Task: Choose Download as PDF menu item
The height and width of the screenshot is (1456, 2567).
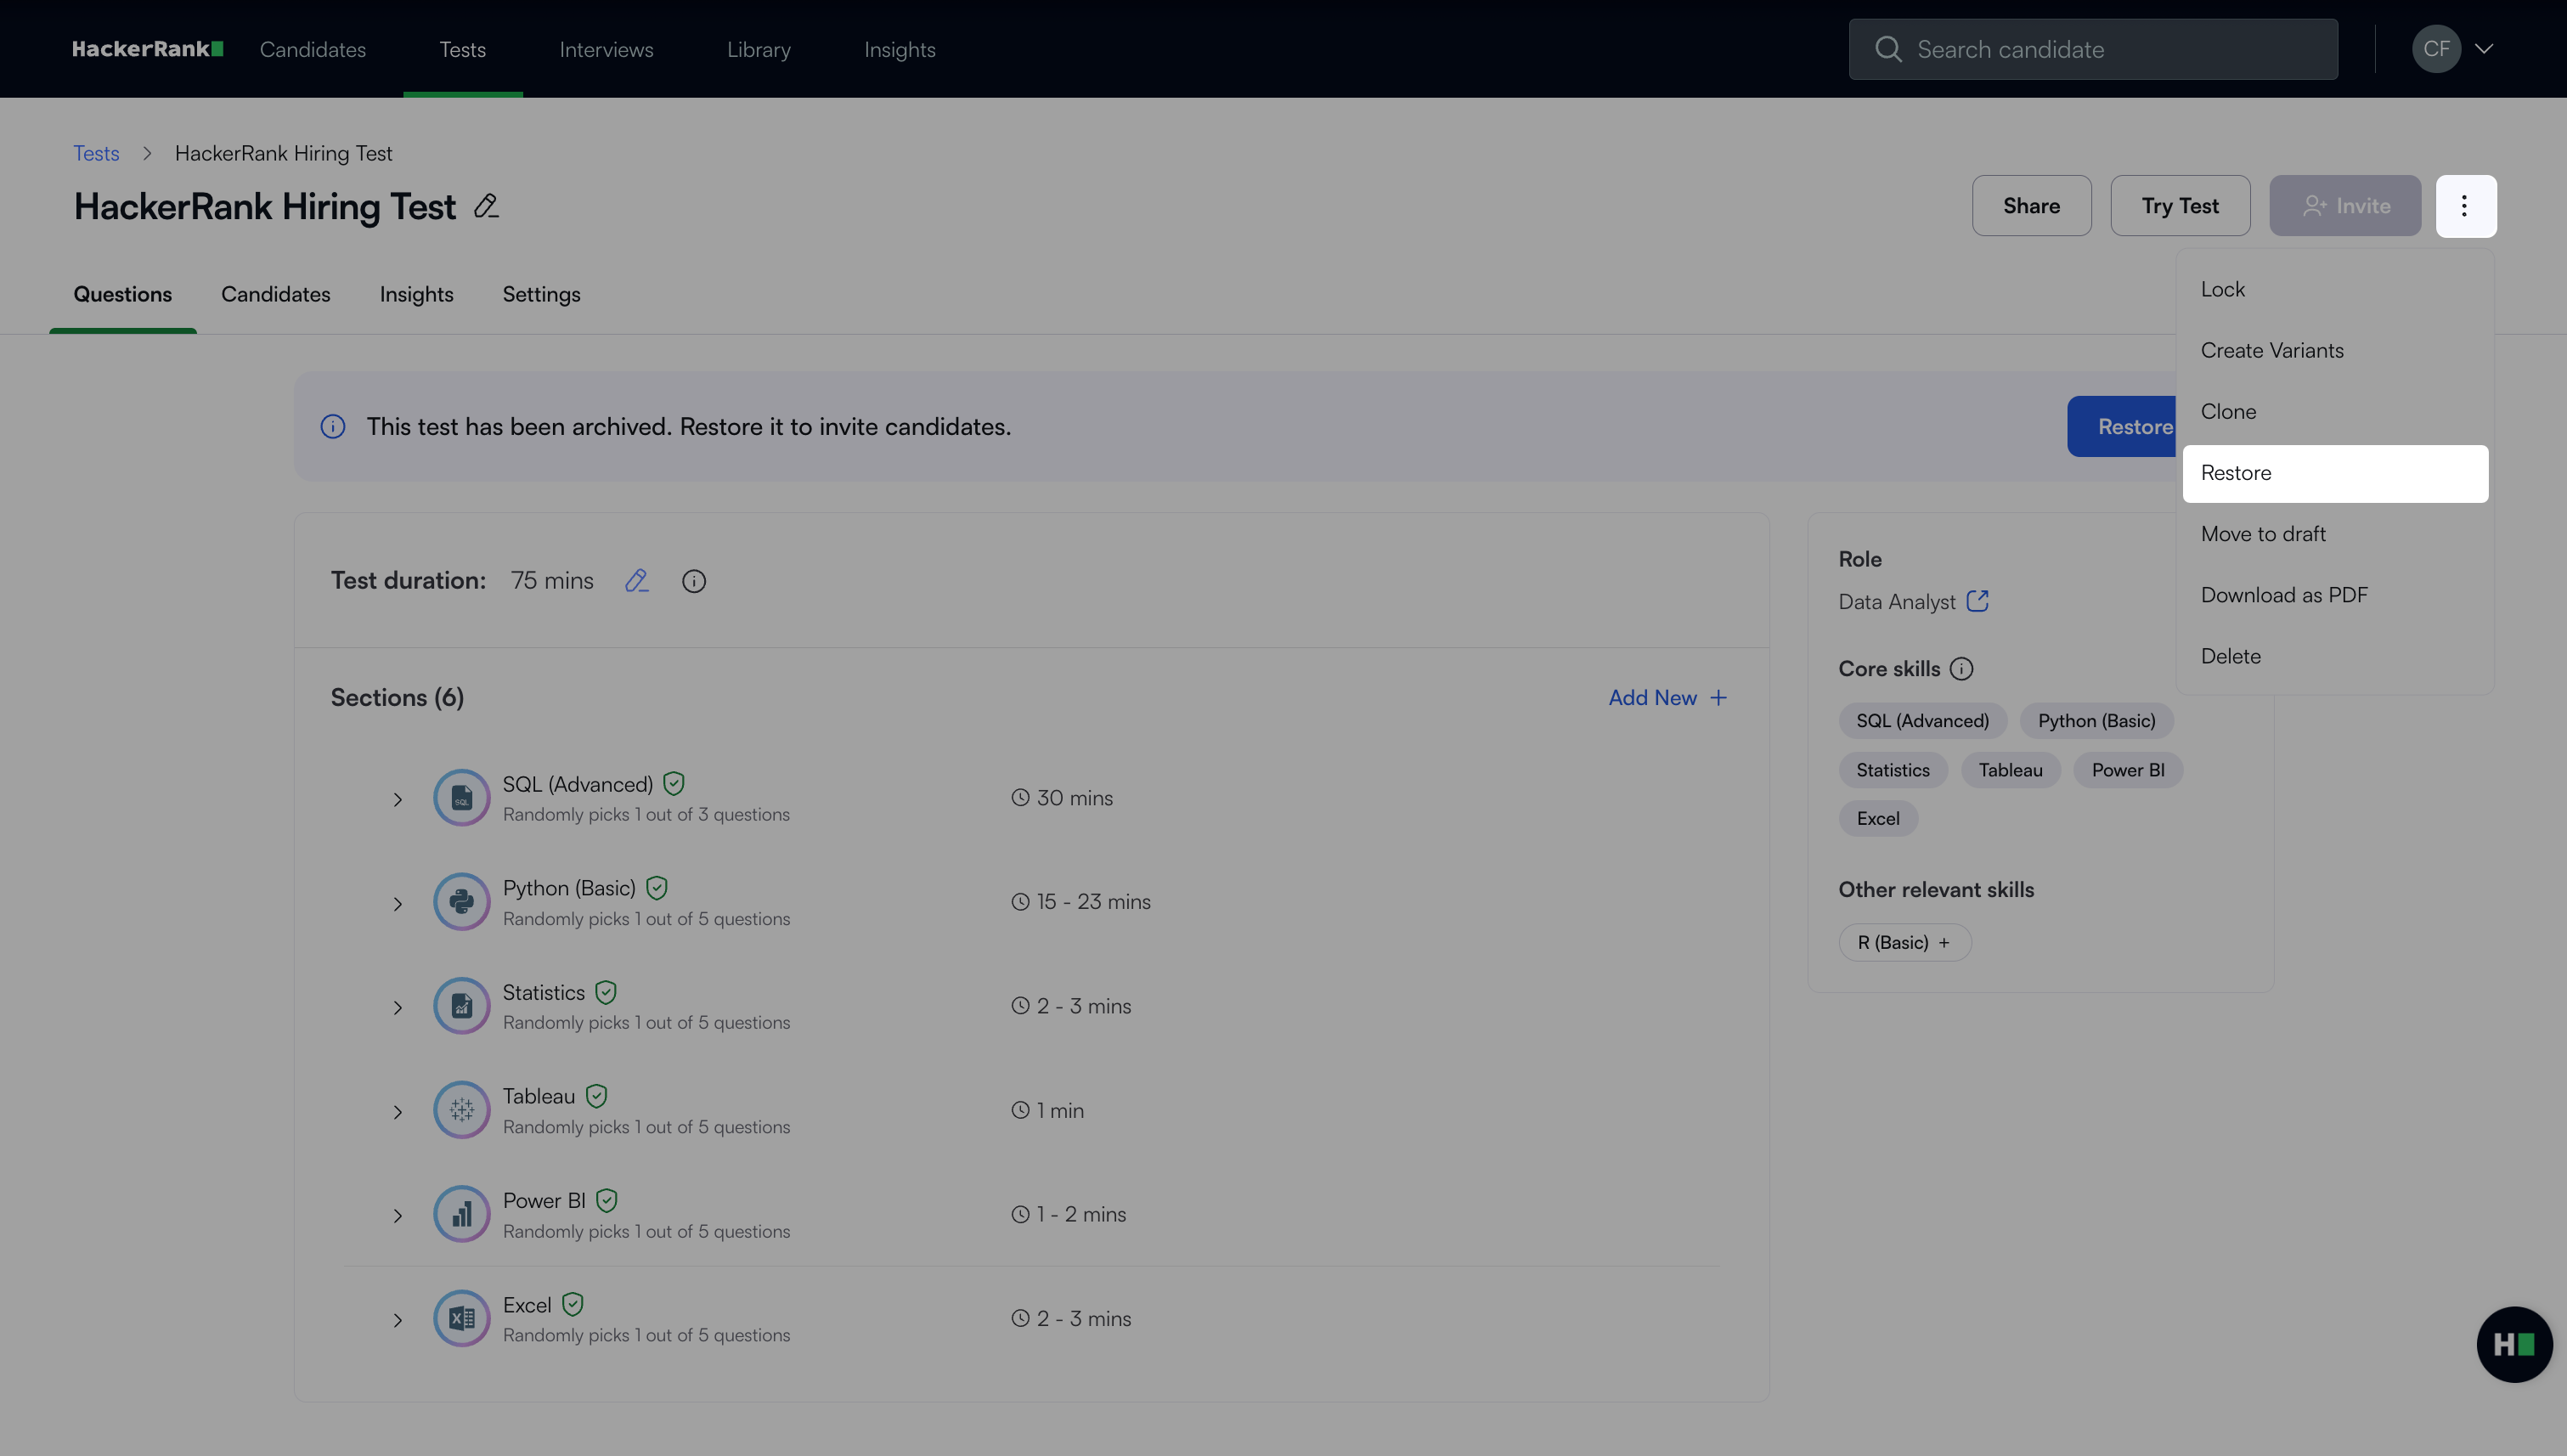Action: coord(2284,595)
